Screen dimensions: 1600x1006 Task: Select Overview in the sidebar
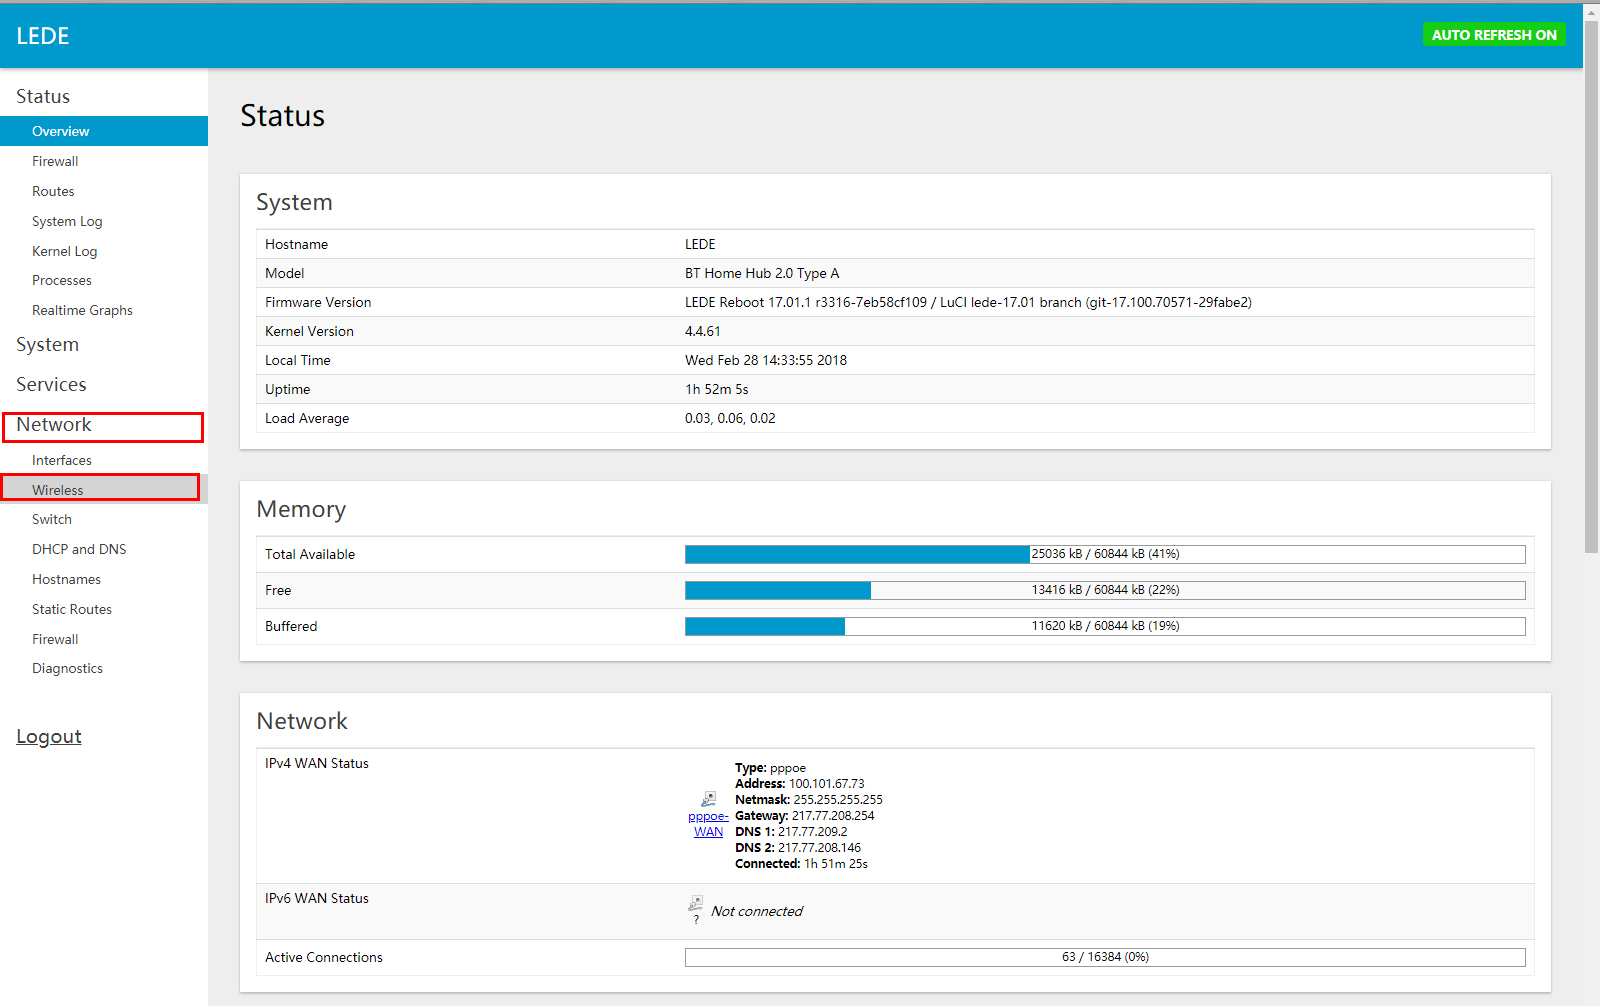[61, 131]
